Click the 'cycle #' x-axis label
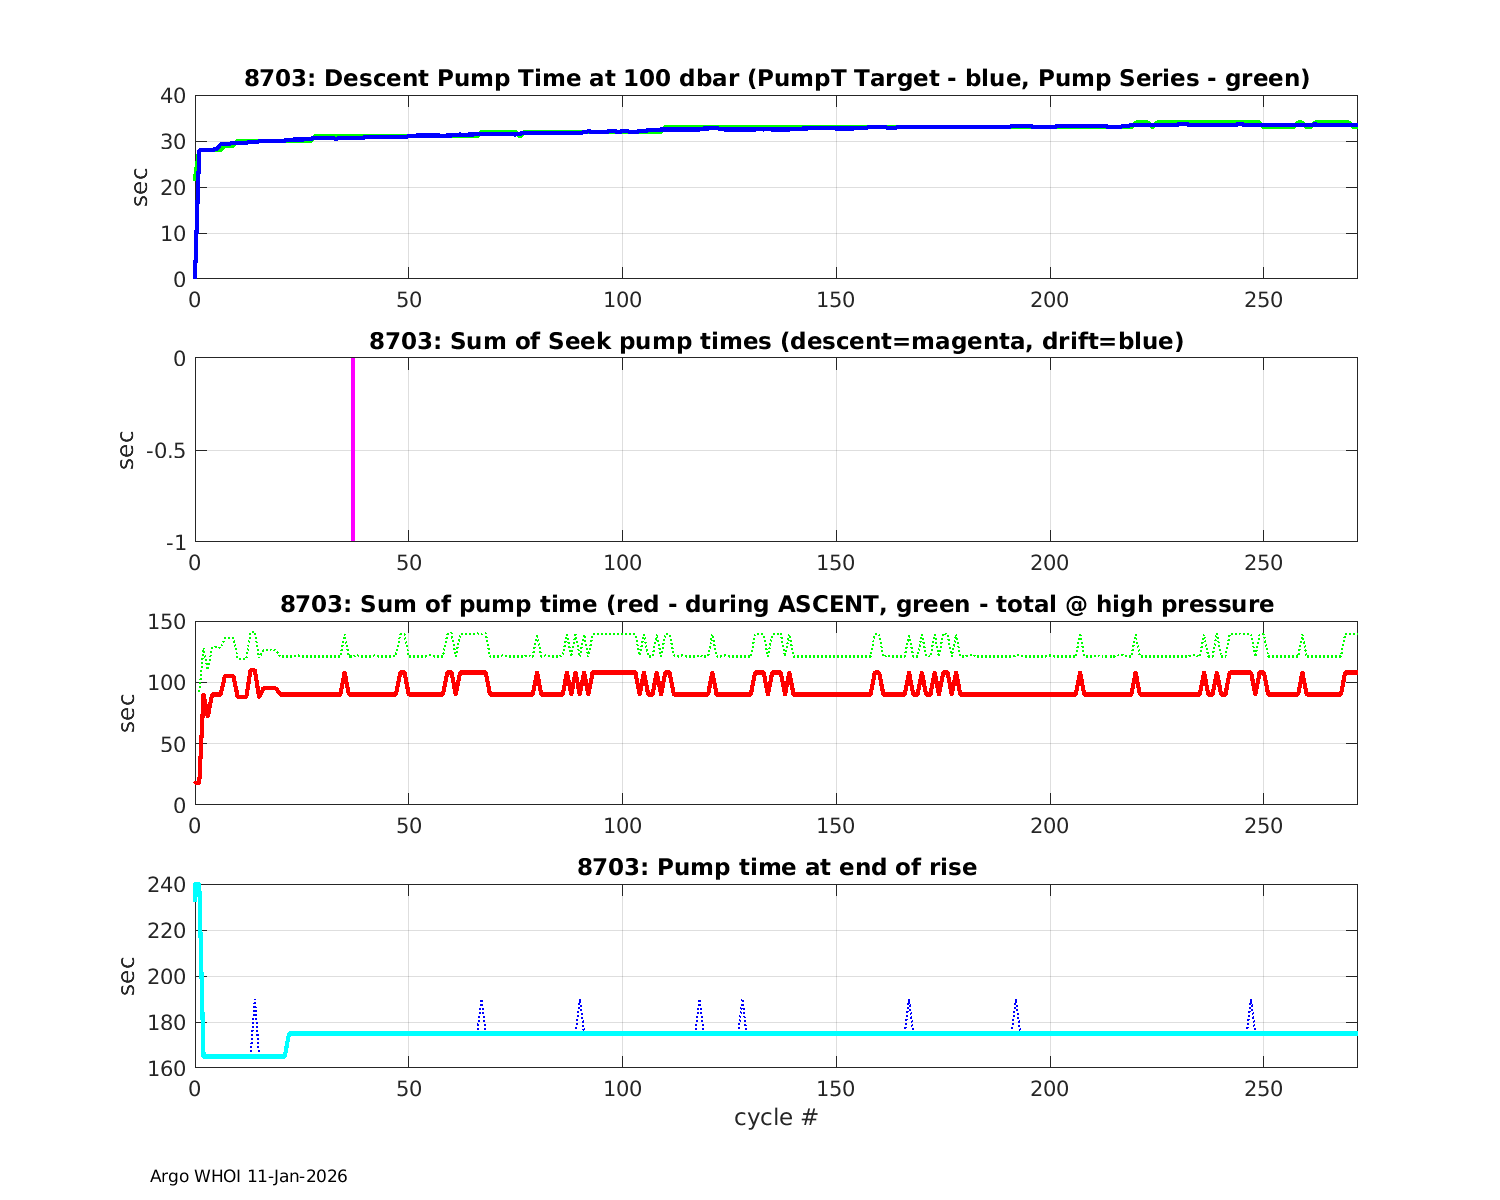The height and width of the screenshot is (1200, 1500). [776, 1117]
